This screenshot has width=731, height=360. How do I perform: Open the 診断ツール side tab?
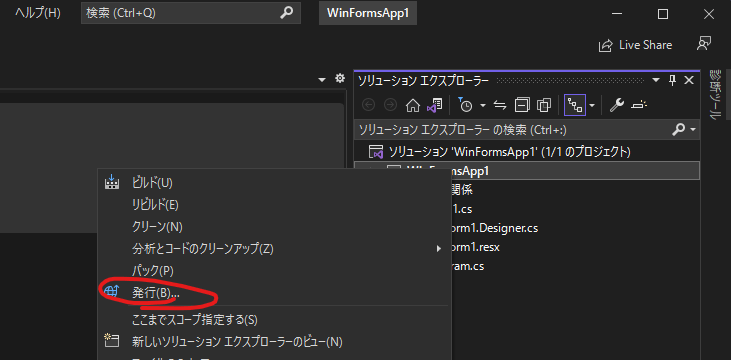pos(715,95)
